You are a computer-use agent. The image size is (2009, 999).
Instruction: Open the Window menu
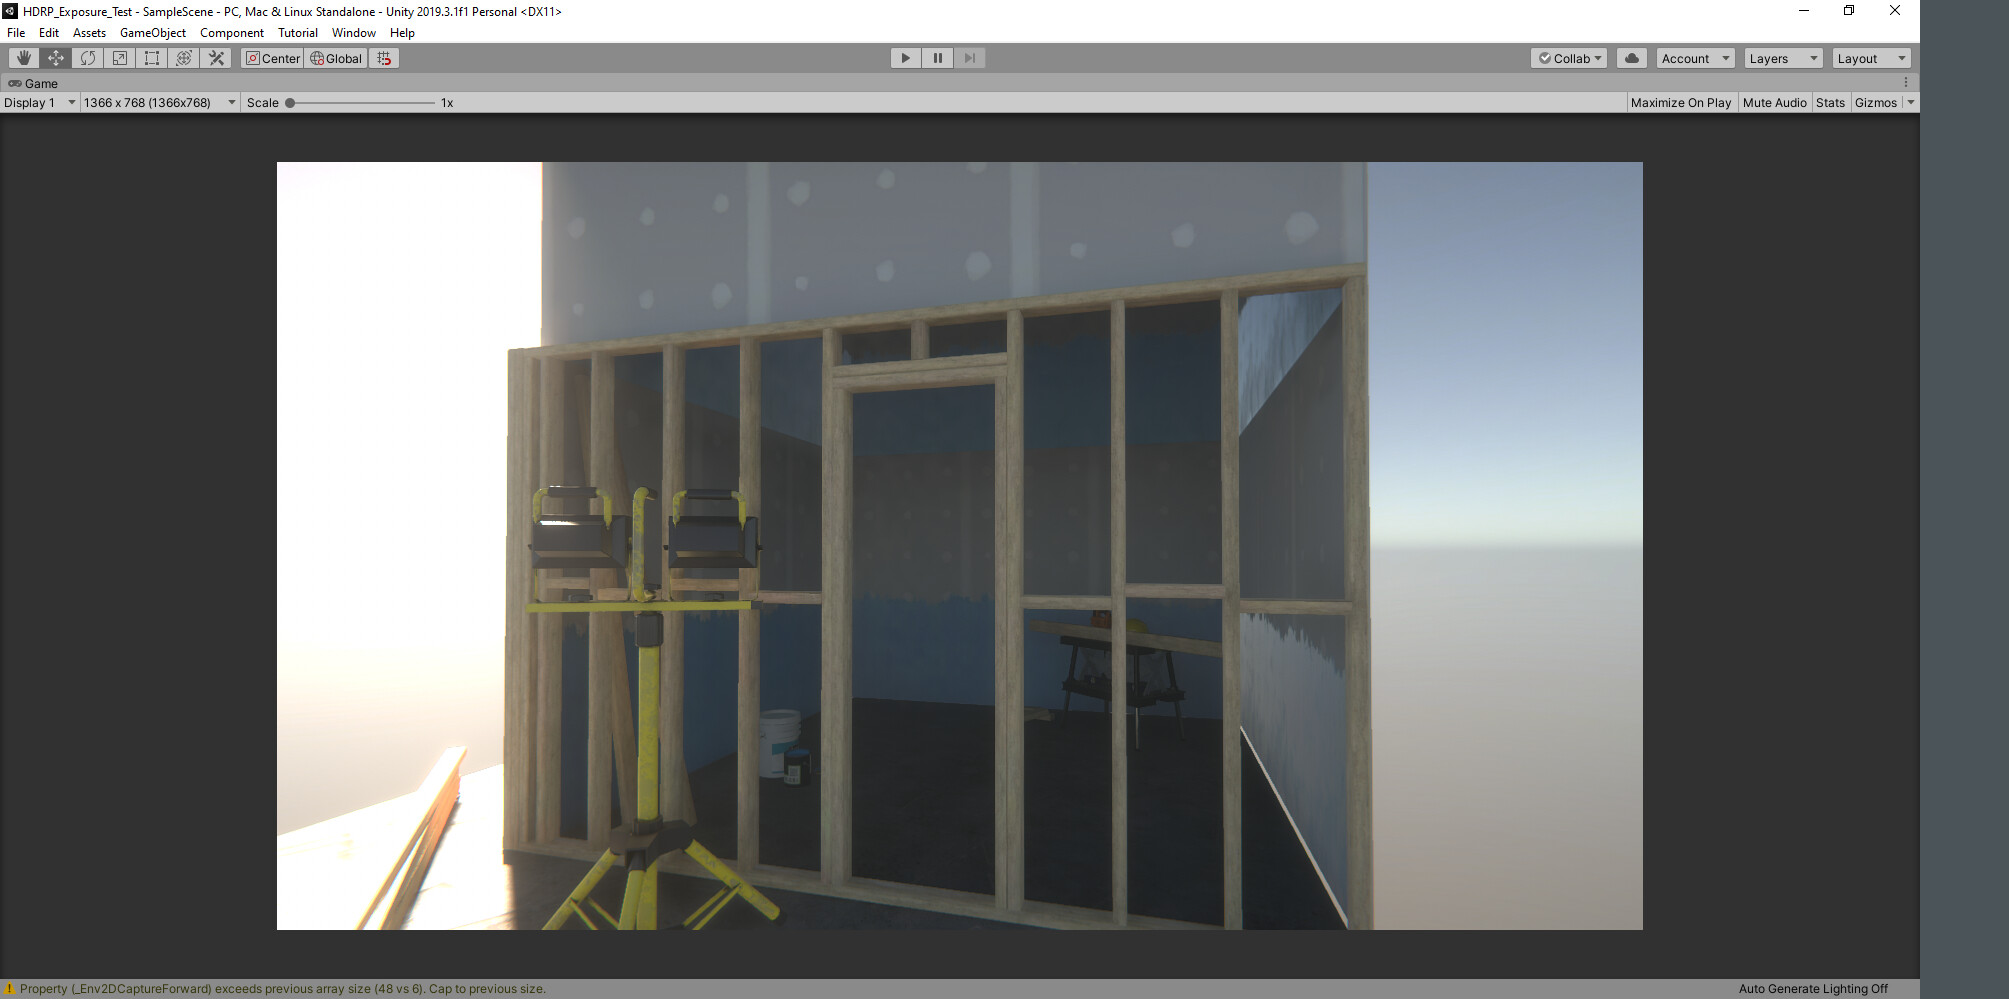coord(353,32)
